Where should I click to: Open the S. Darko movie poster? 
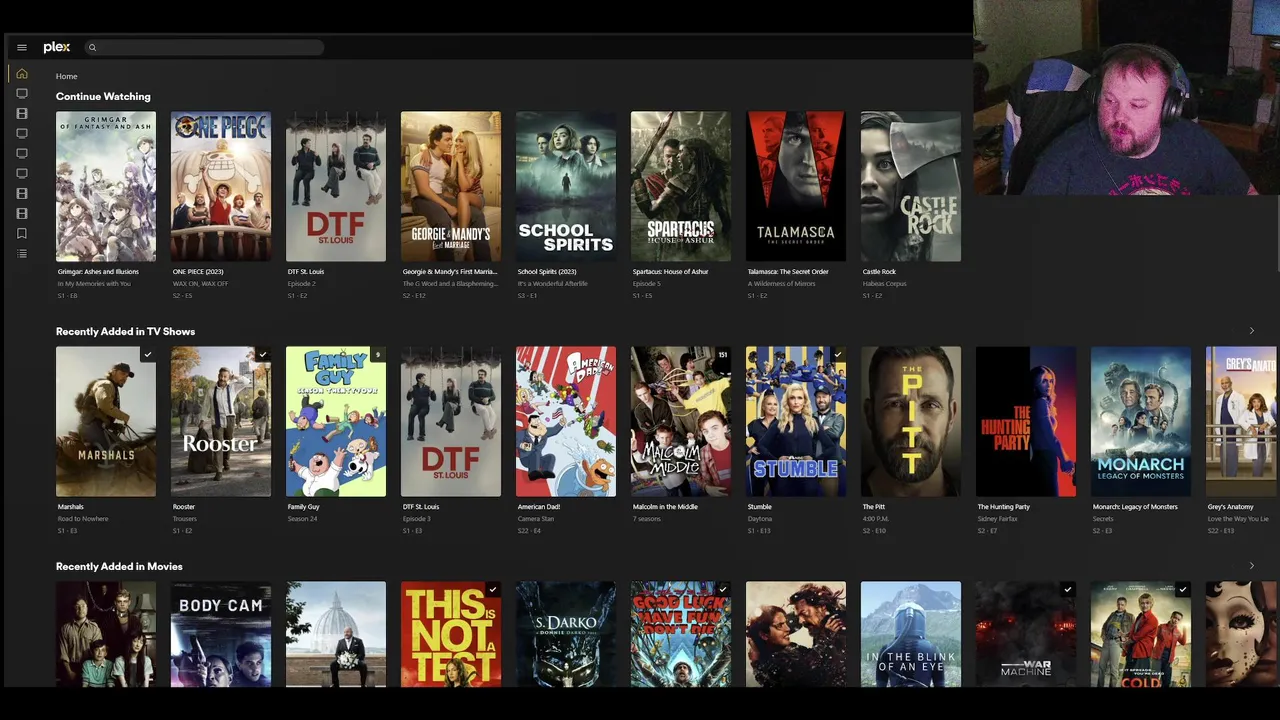(566, 634)
